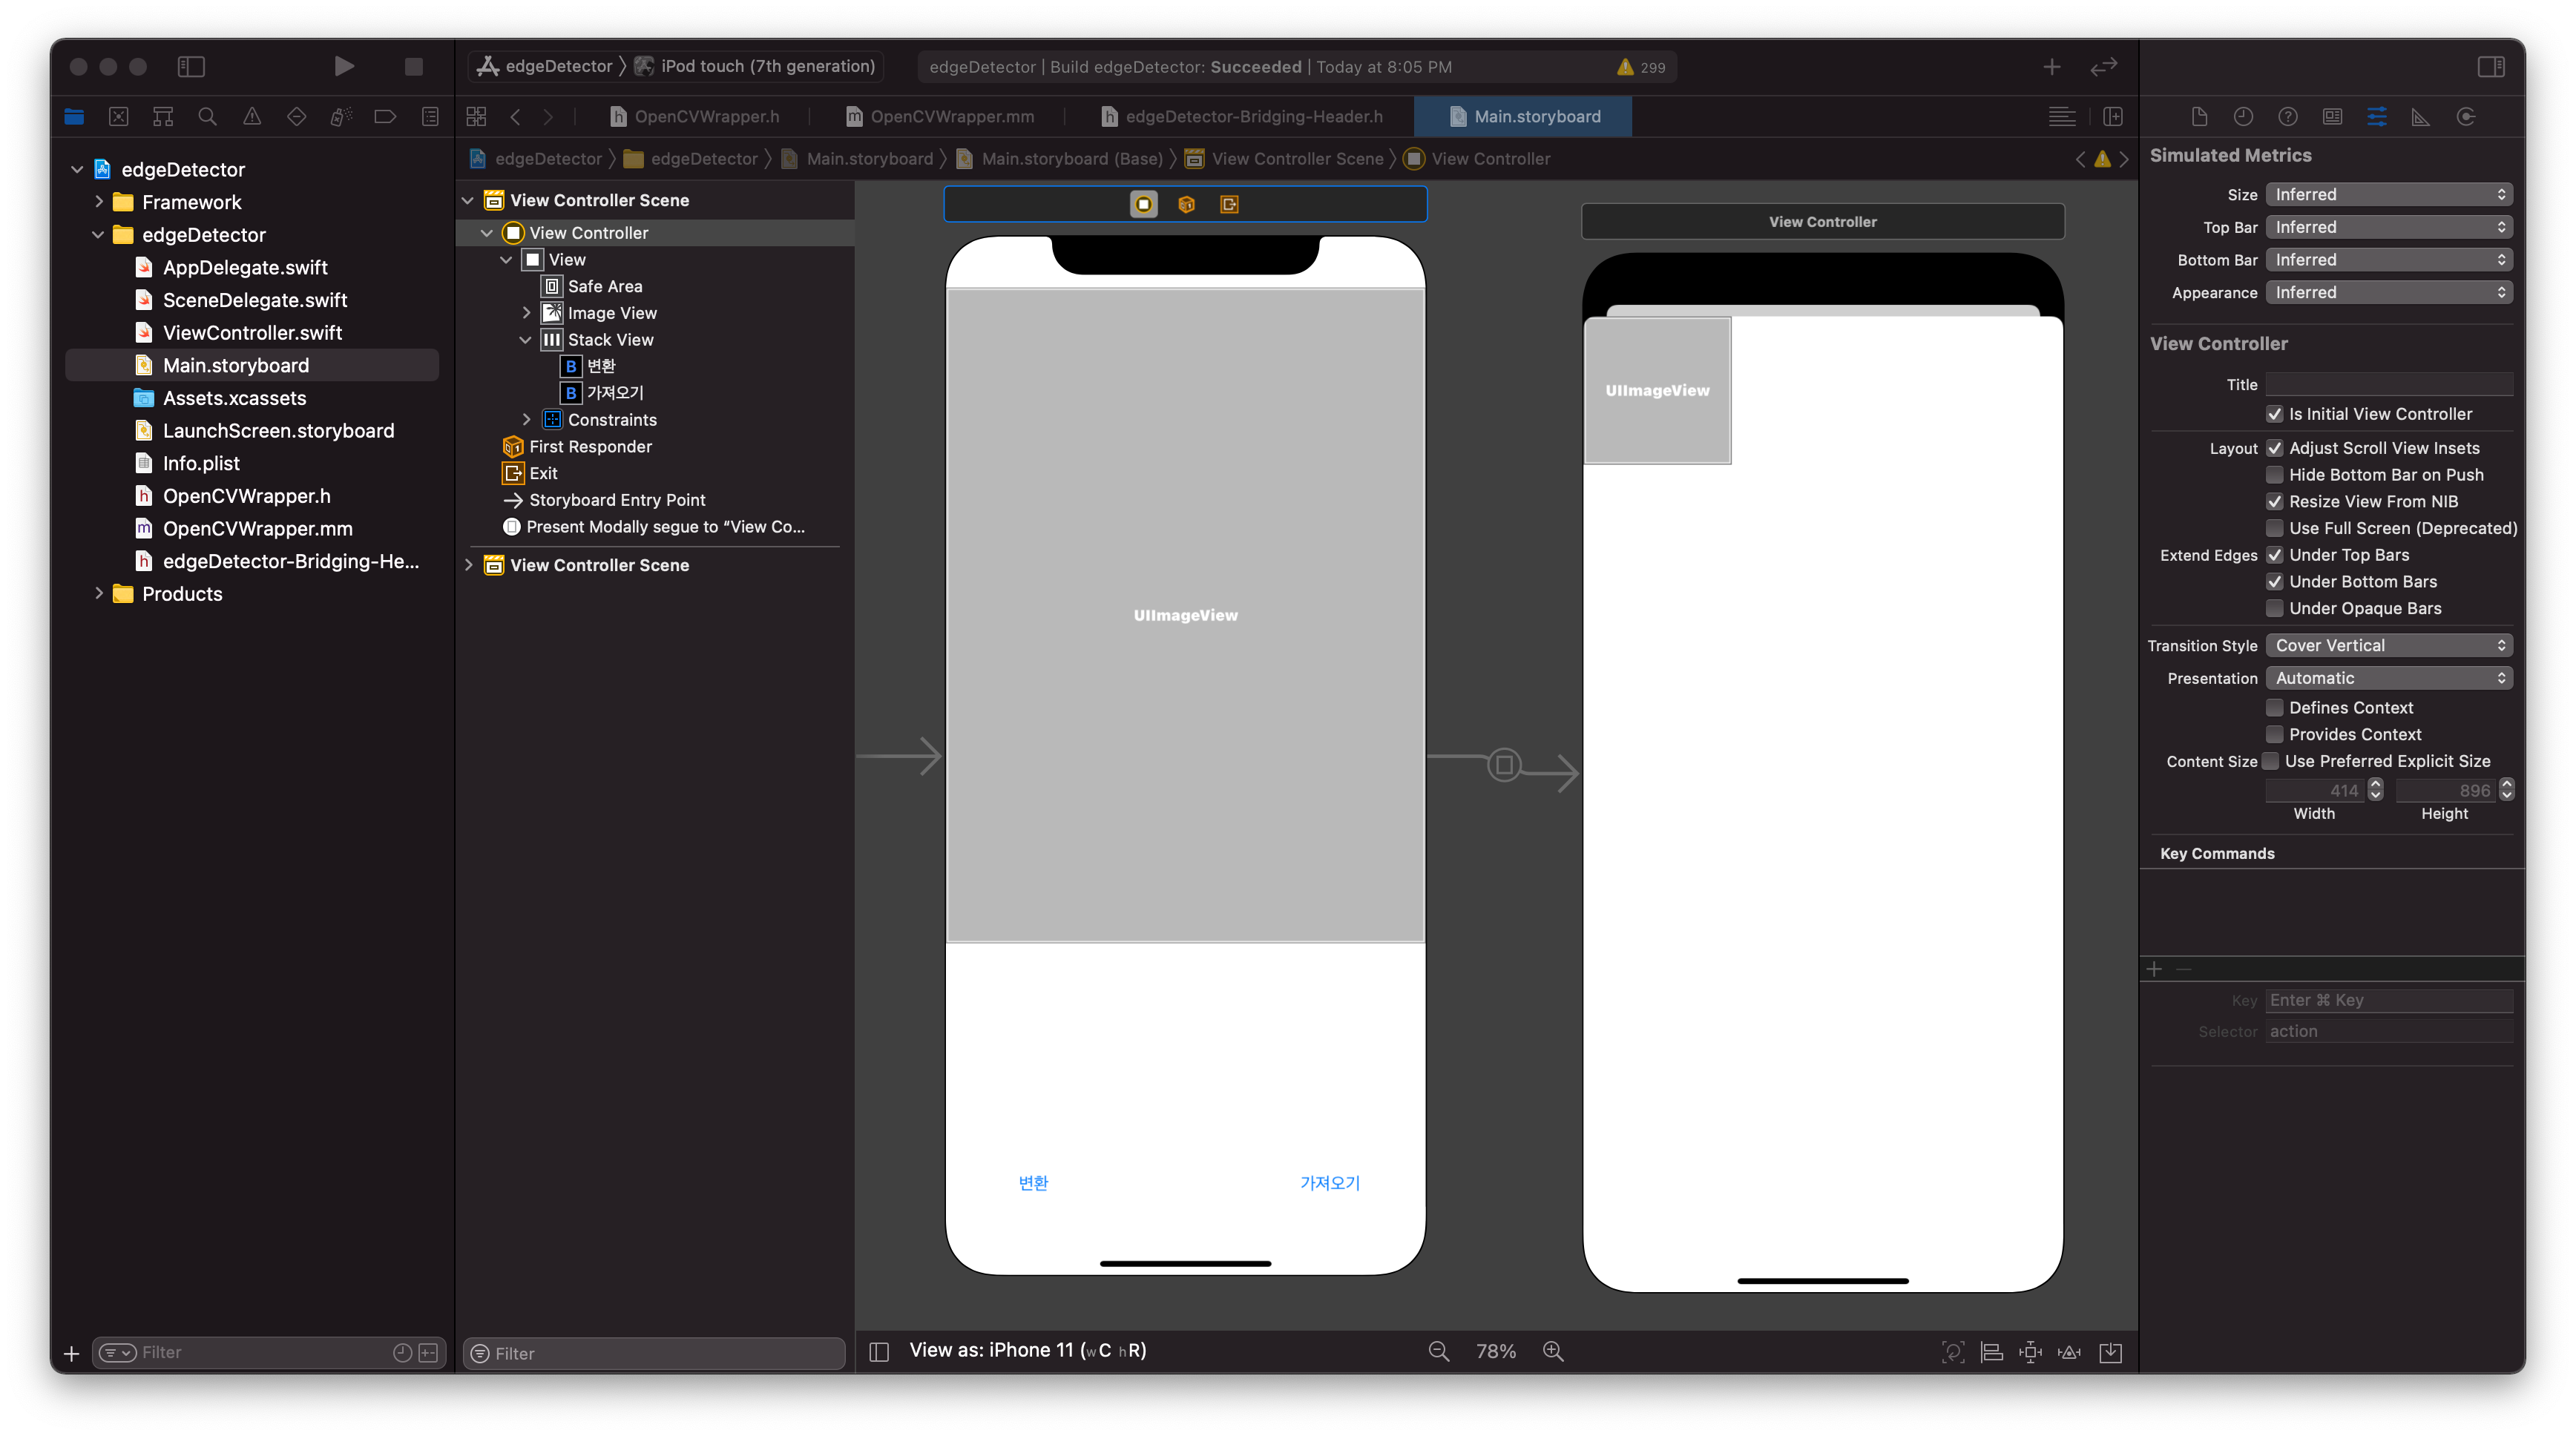Expand Constraints in document outline
This screenshot has height=1436, width=2576.
click(x=526, y=419)
